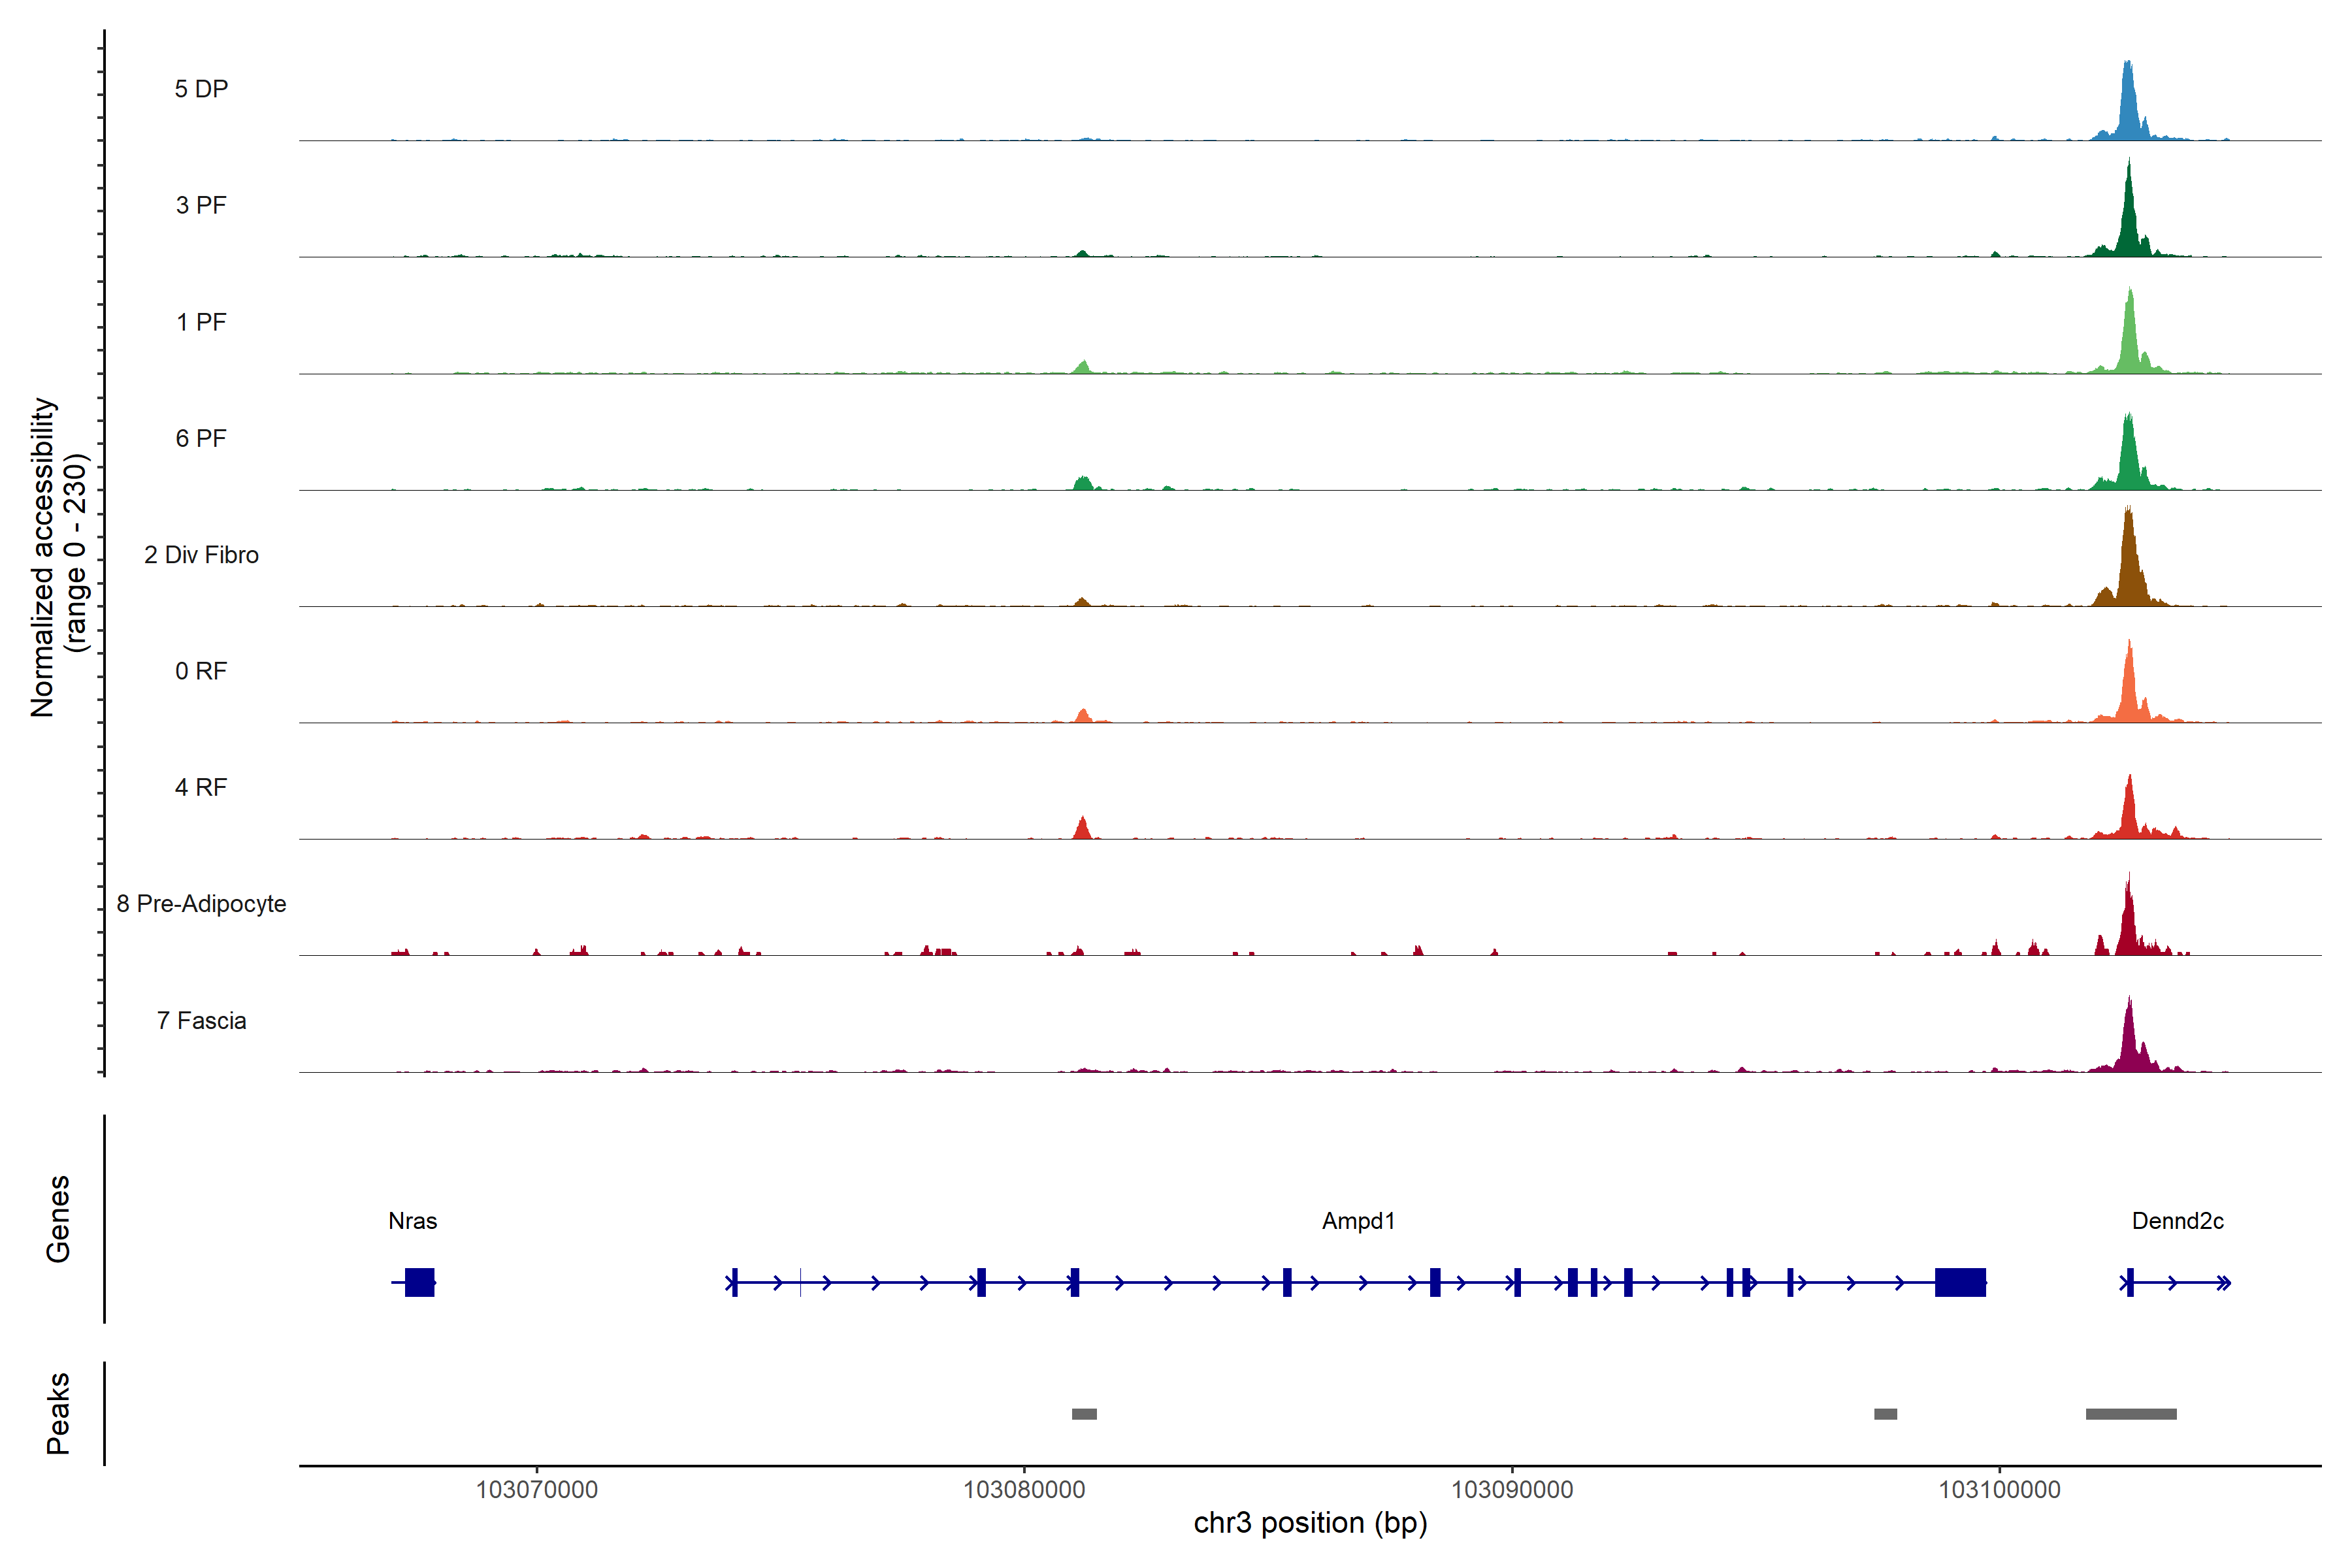
Task: Click the Genes panel title
Action: tap(58, 1219)
